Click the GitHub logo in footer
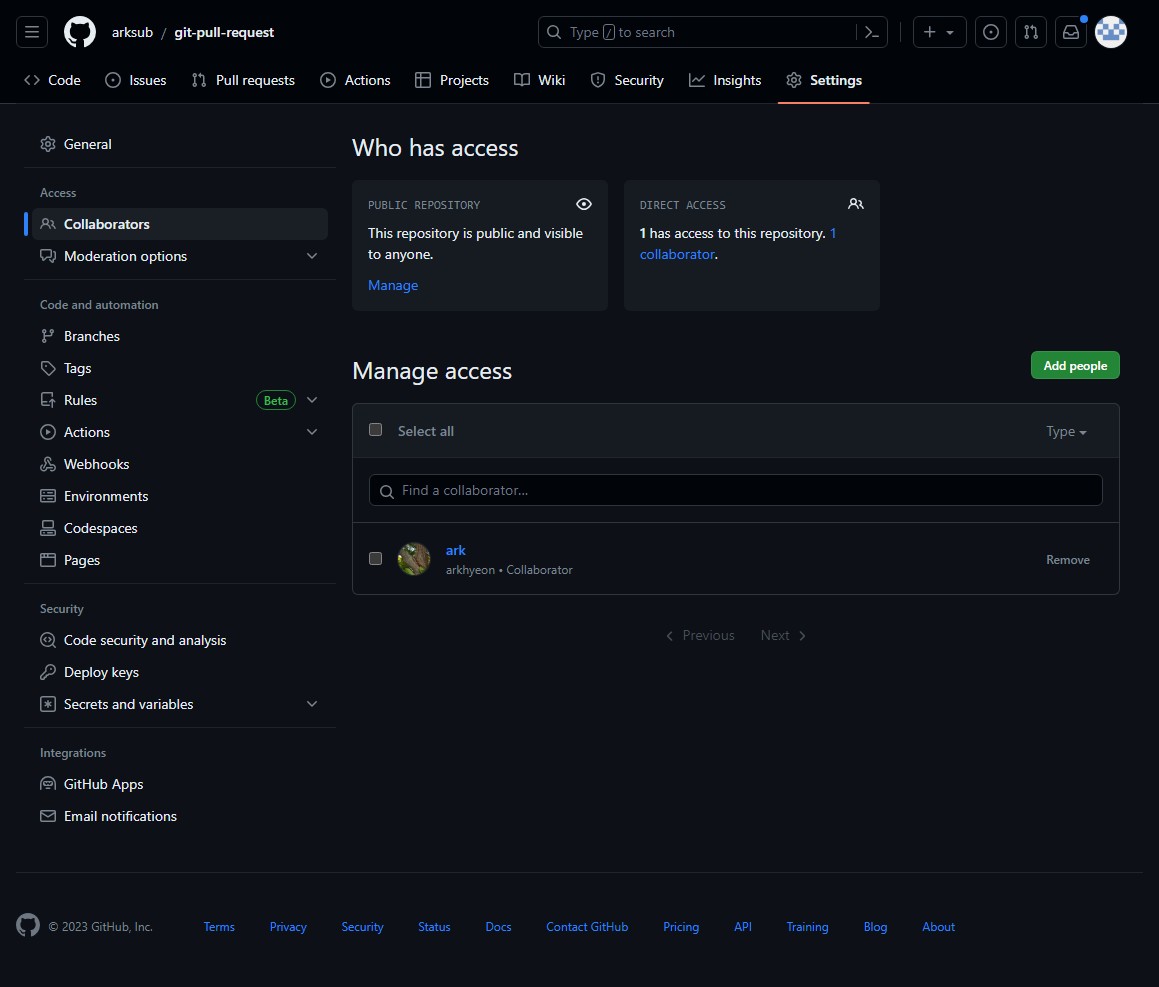Image resolution: width=1159 pixels, height=987 pixels. click(x=28, y=926)
